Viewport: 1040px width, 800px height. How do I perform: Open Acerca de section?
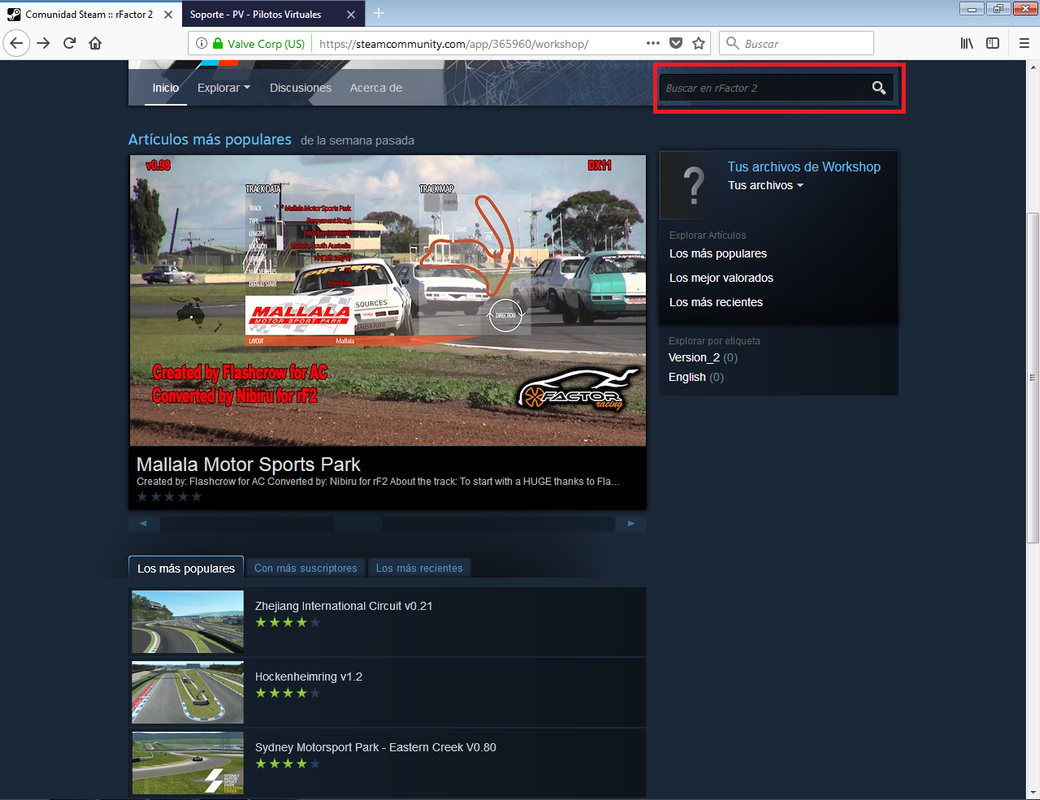tap(376, 88)
